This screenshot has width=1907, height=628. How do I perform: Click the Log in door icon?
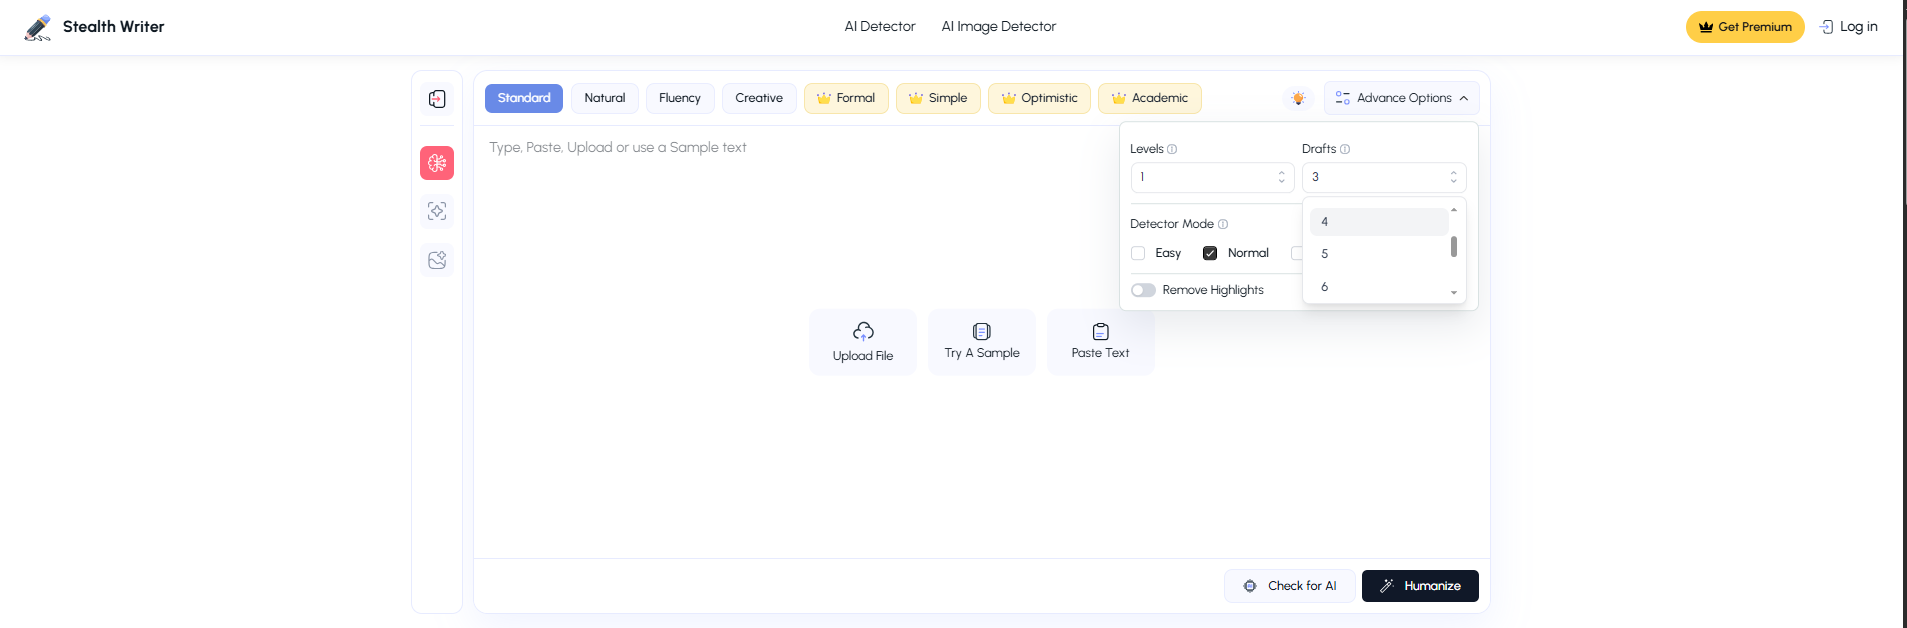(x=1827, y=27)
